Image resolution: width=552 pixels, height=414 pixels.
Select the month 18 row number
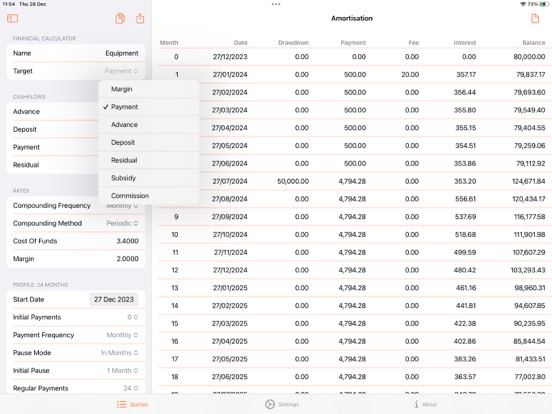click(175, 377)
